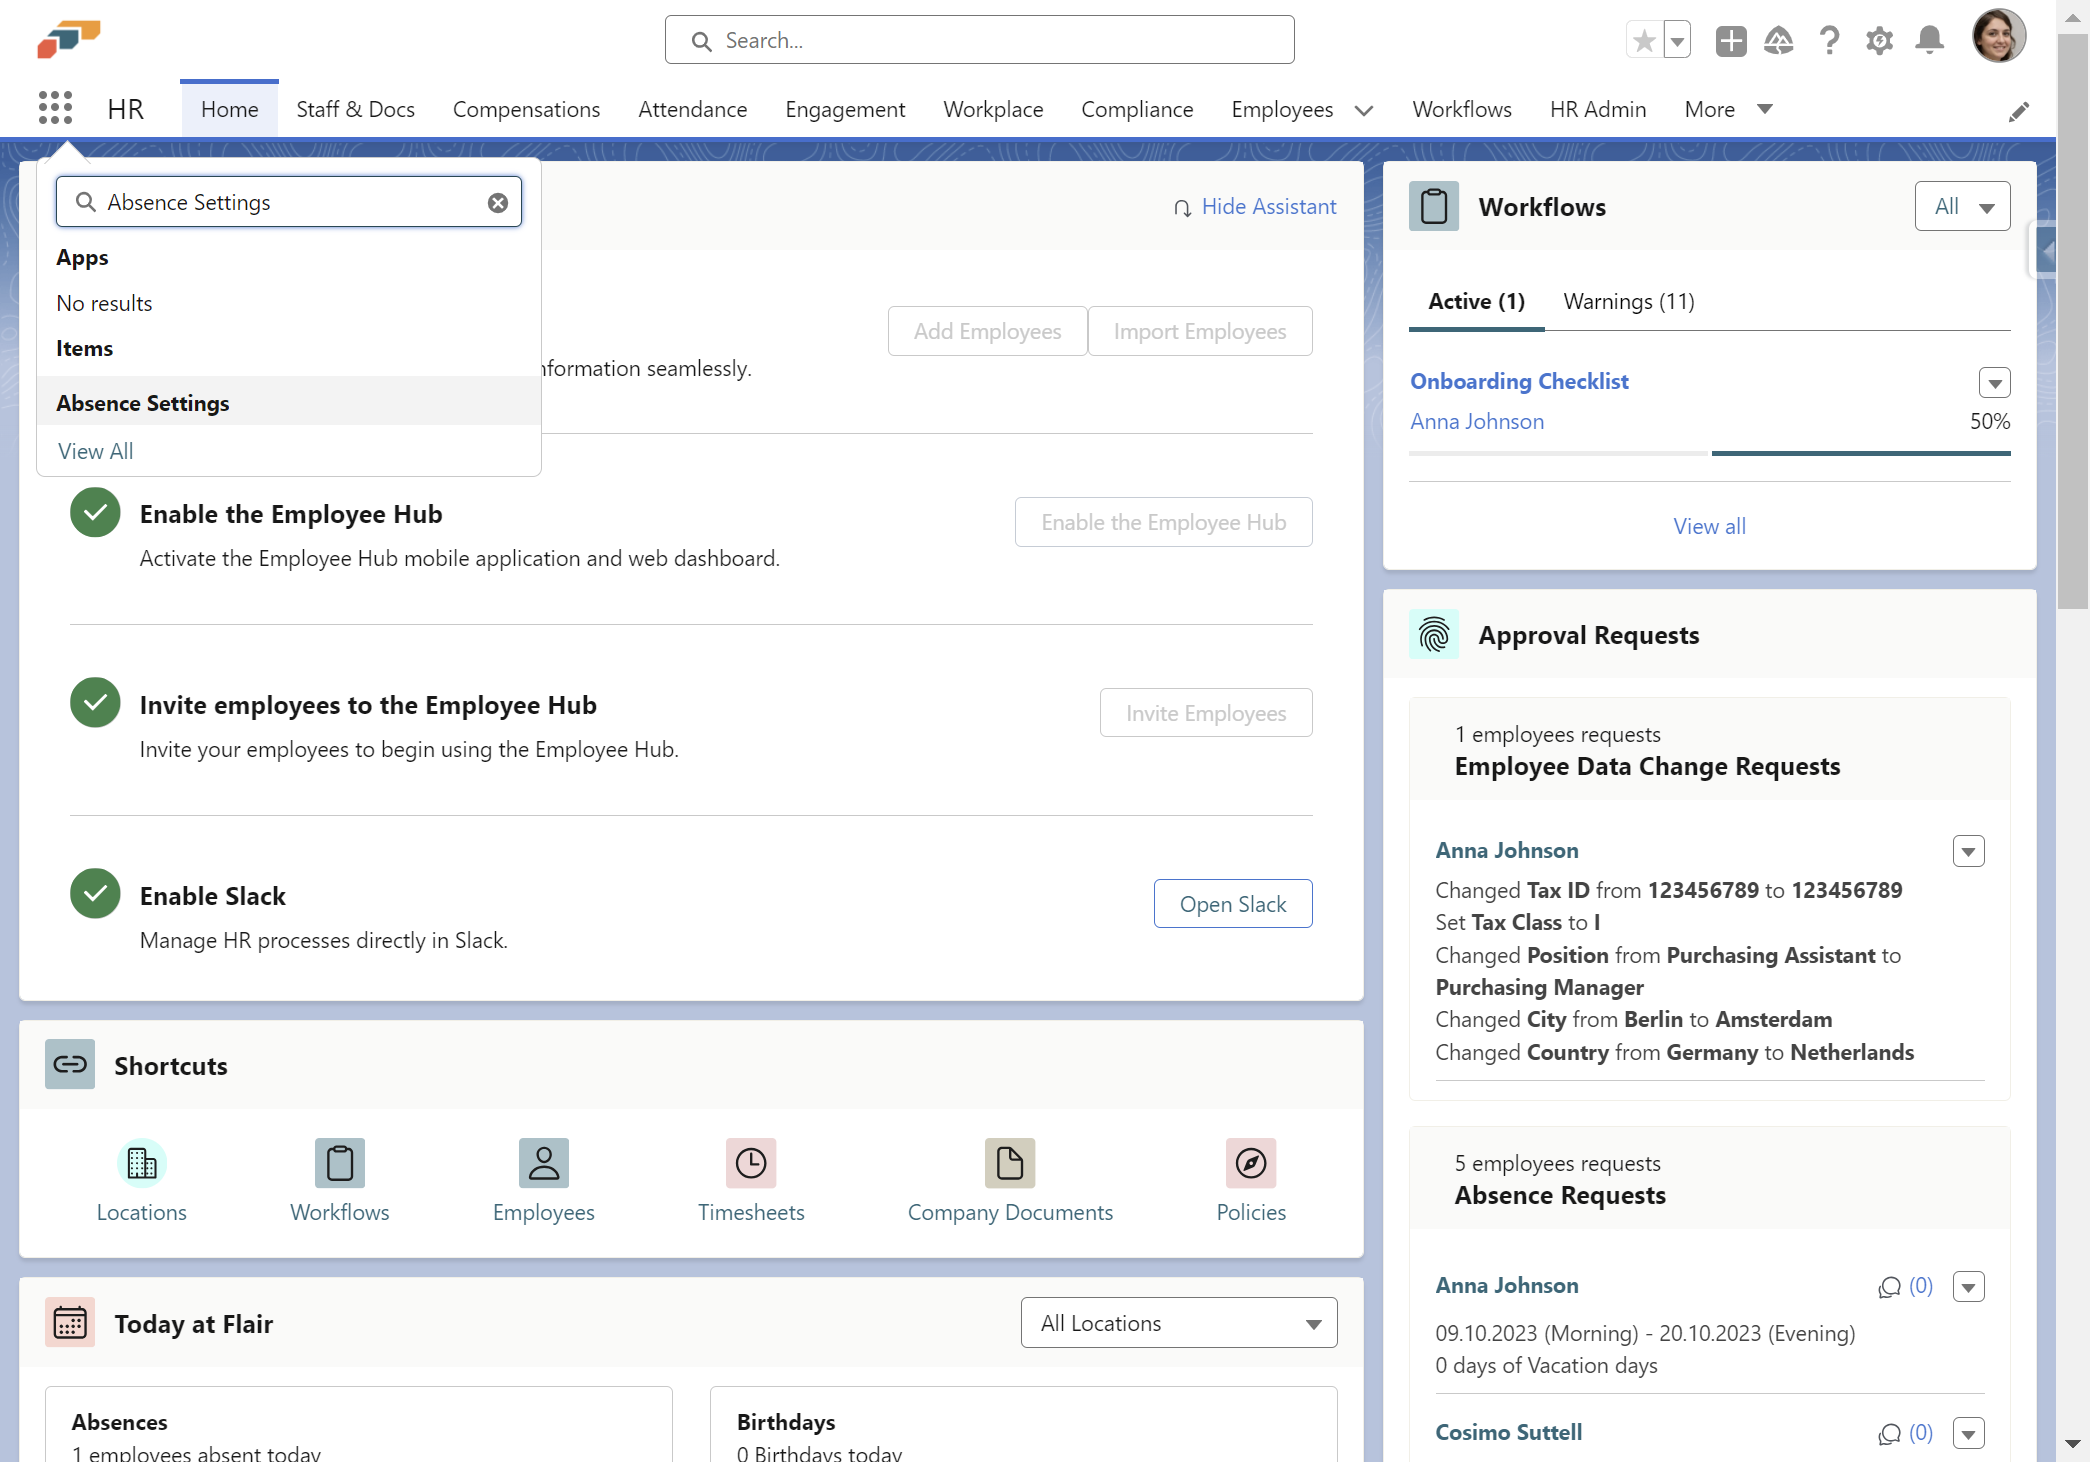Click the notifications bell icon
Viewport: 2090px width, 1462px height.
1929,41
